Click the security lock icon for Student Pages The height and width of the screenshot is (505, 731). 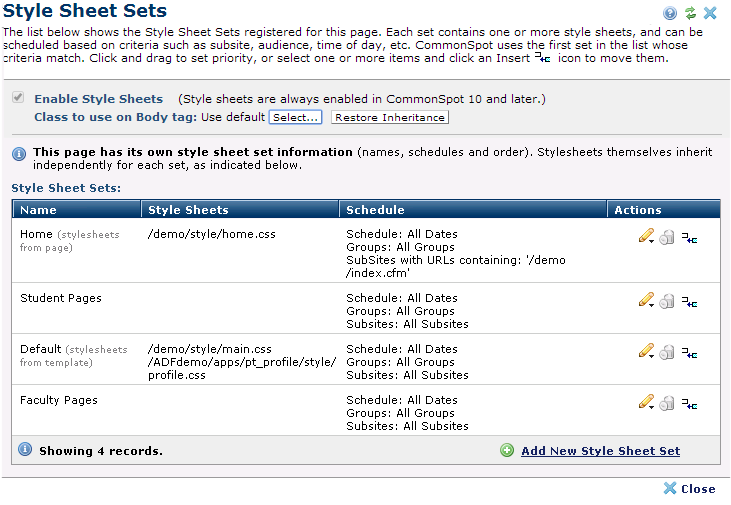coord(667,302)
